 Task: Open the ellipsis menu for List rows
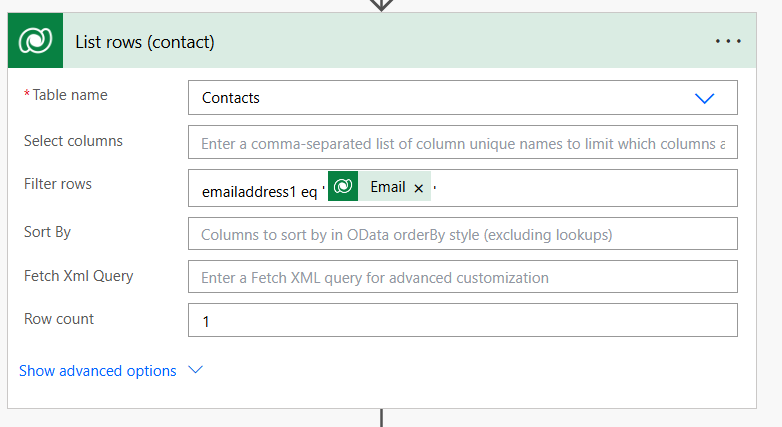(x=728, y=41)
